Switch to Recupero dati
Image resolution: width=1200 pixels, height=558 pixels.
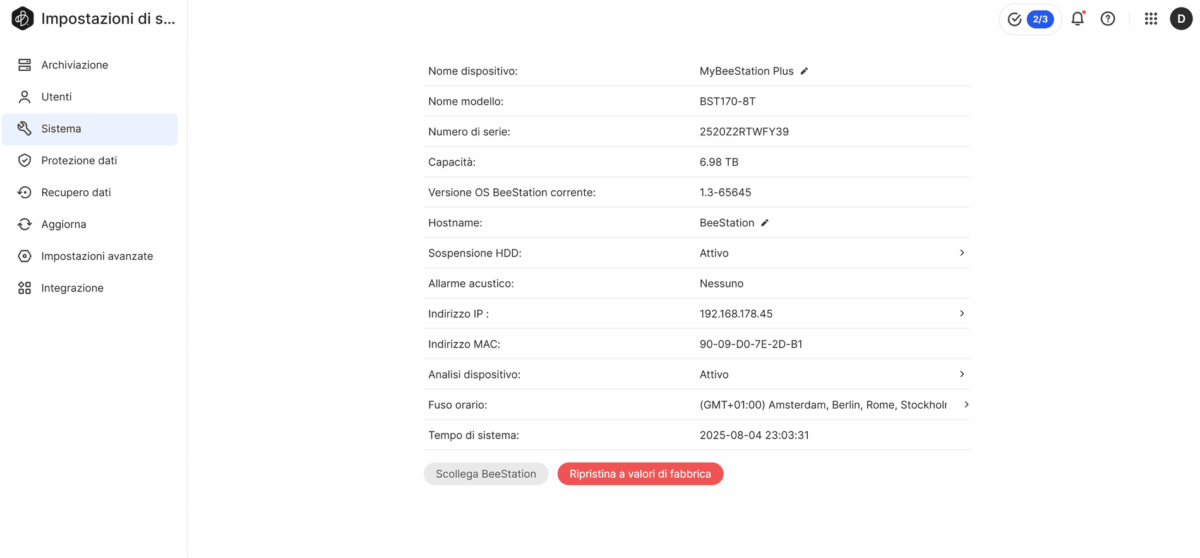coord(90,192)
